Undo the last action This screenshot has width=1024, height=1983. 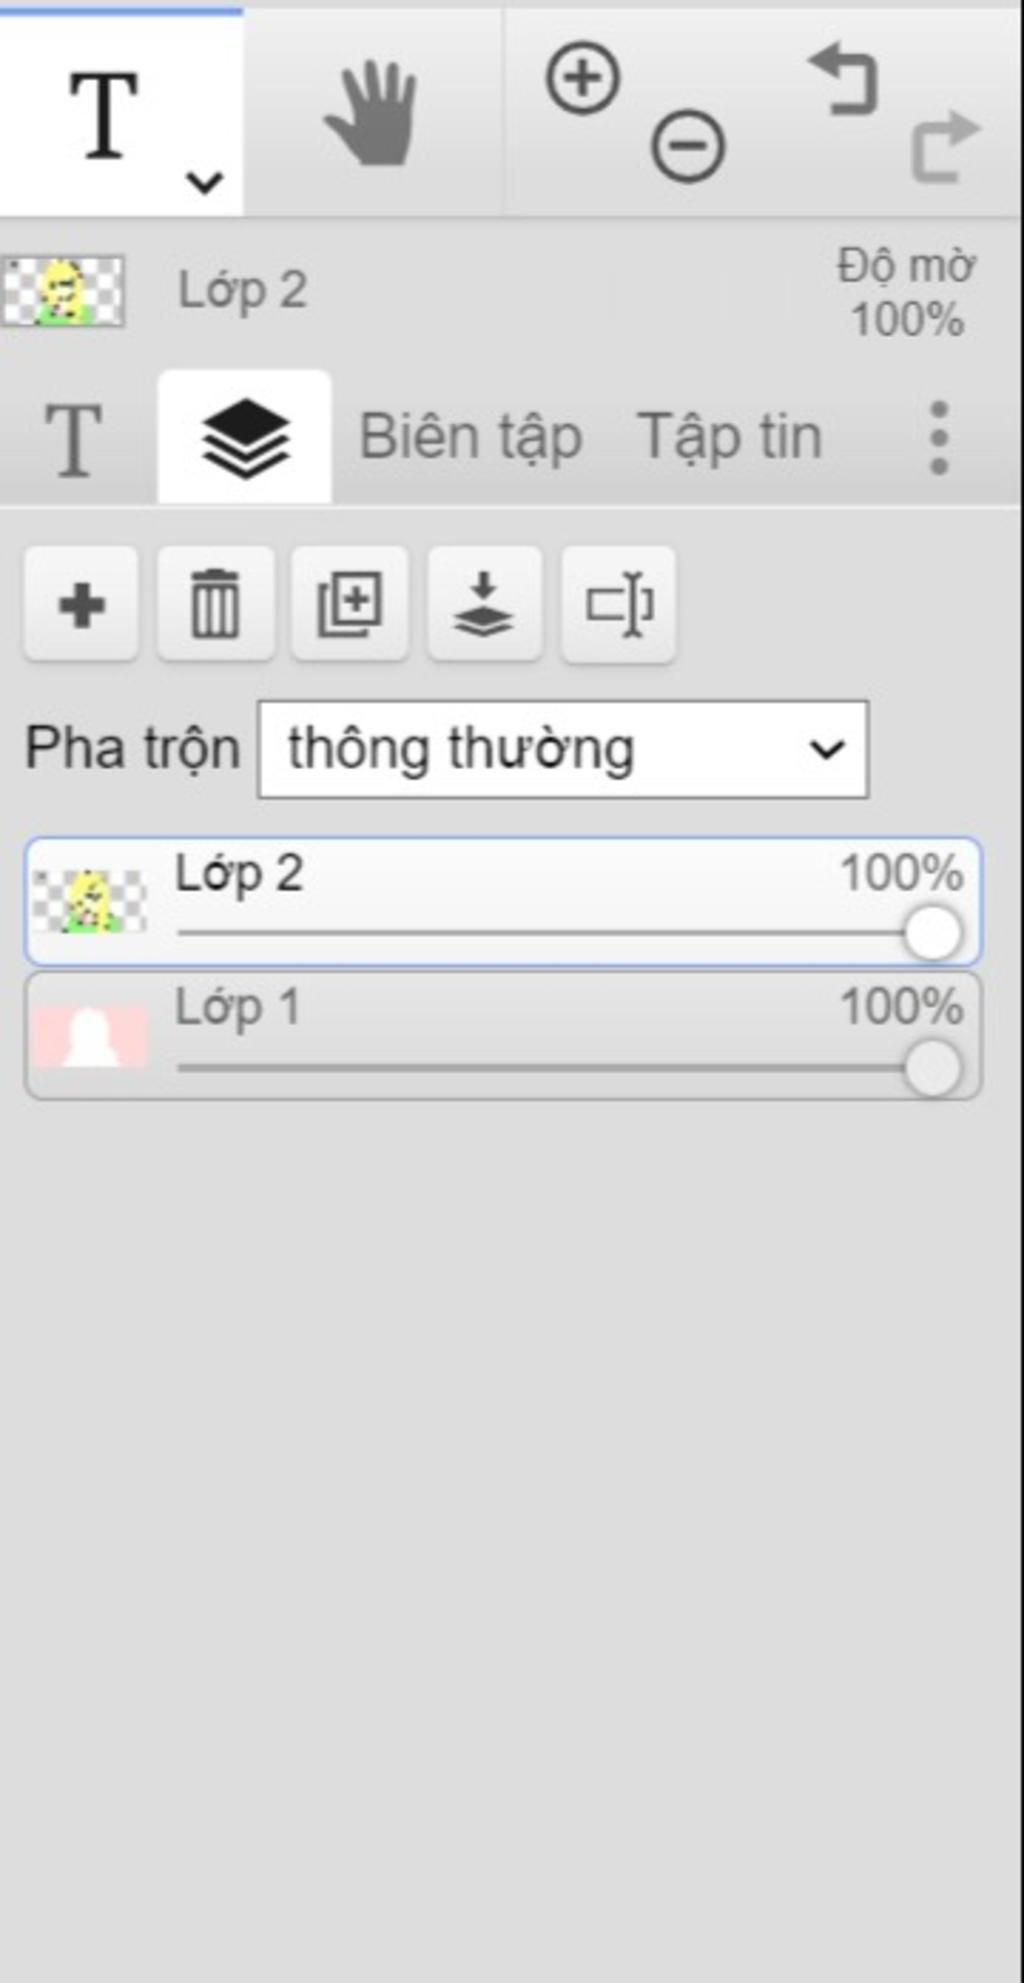pyautogui.click(x=843, y=80)
